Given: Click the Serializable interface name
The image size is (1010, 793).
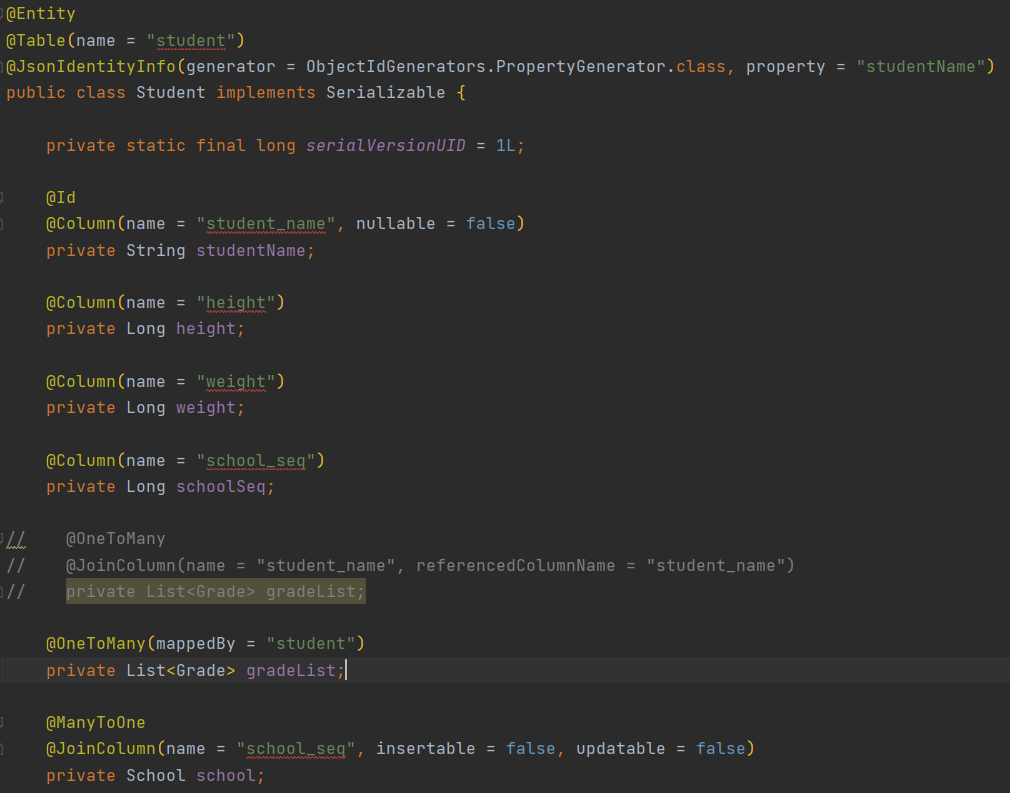Looking at the screenshot, I should (385, 92).
